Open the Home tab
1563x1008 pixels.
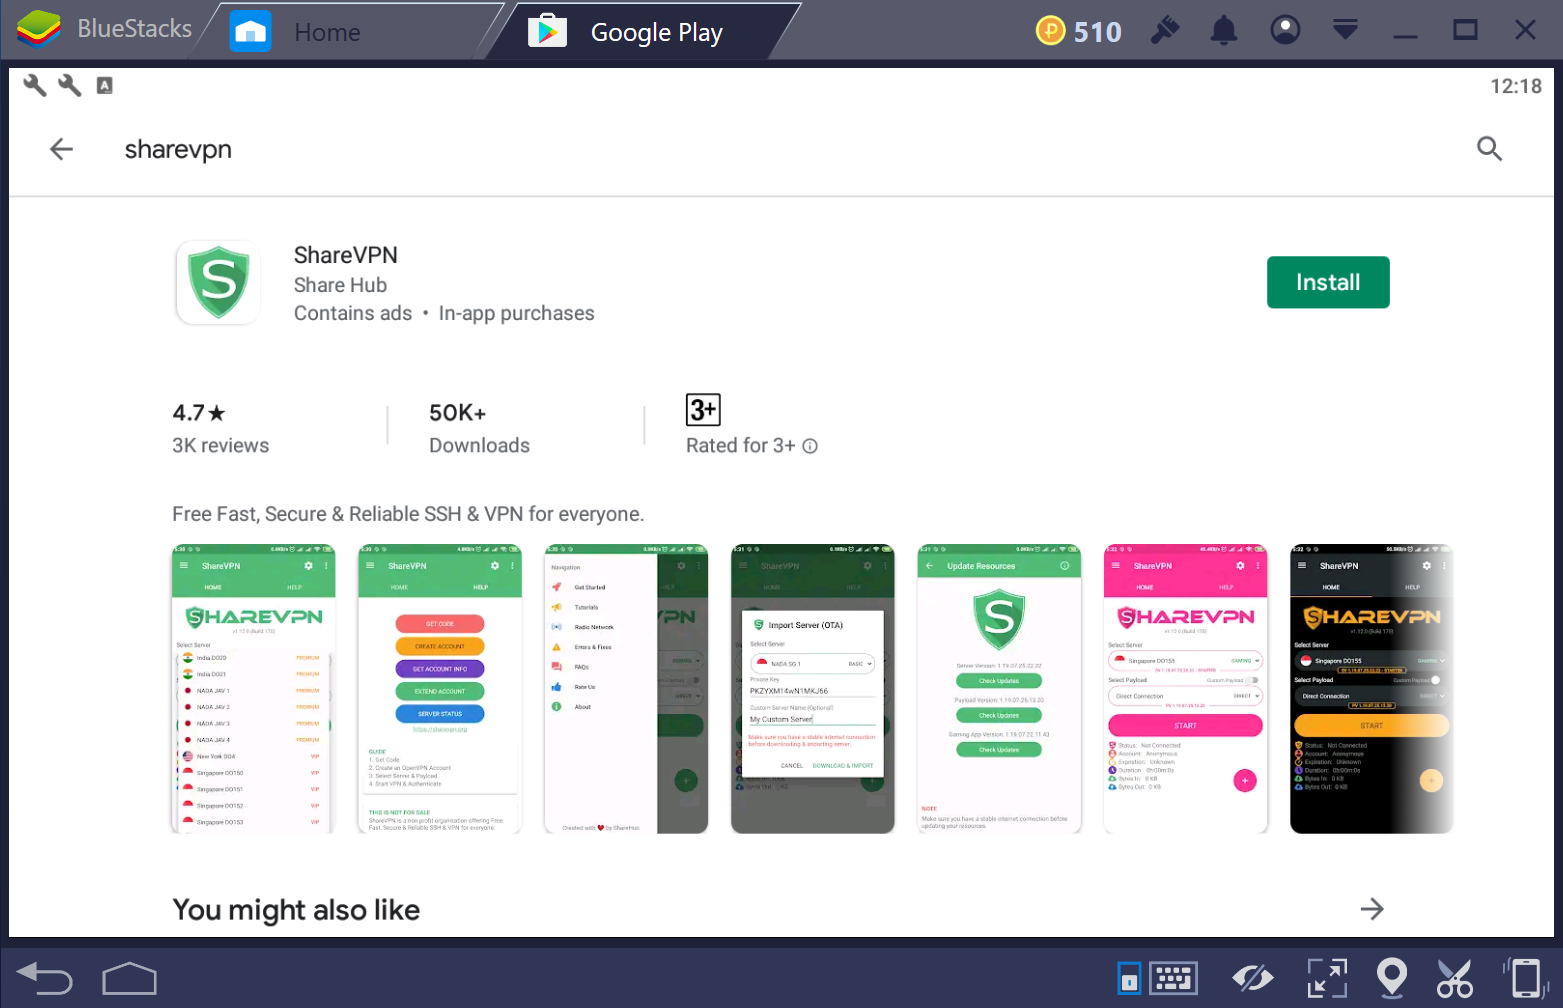coord(327,32)
